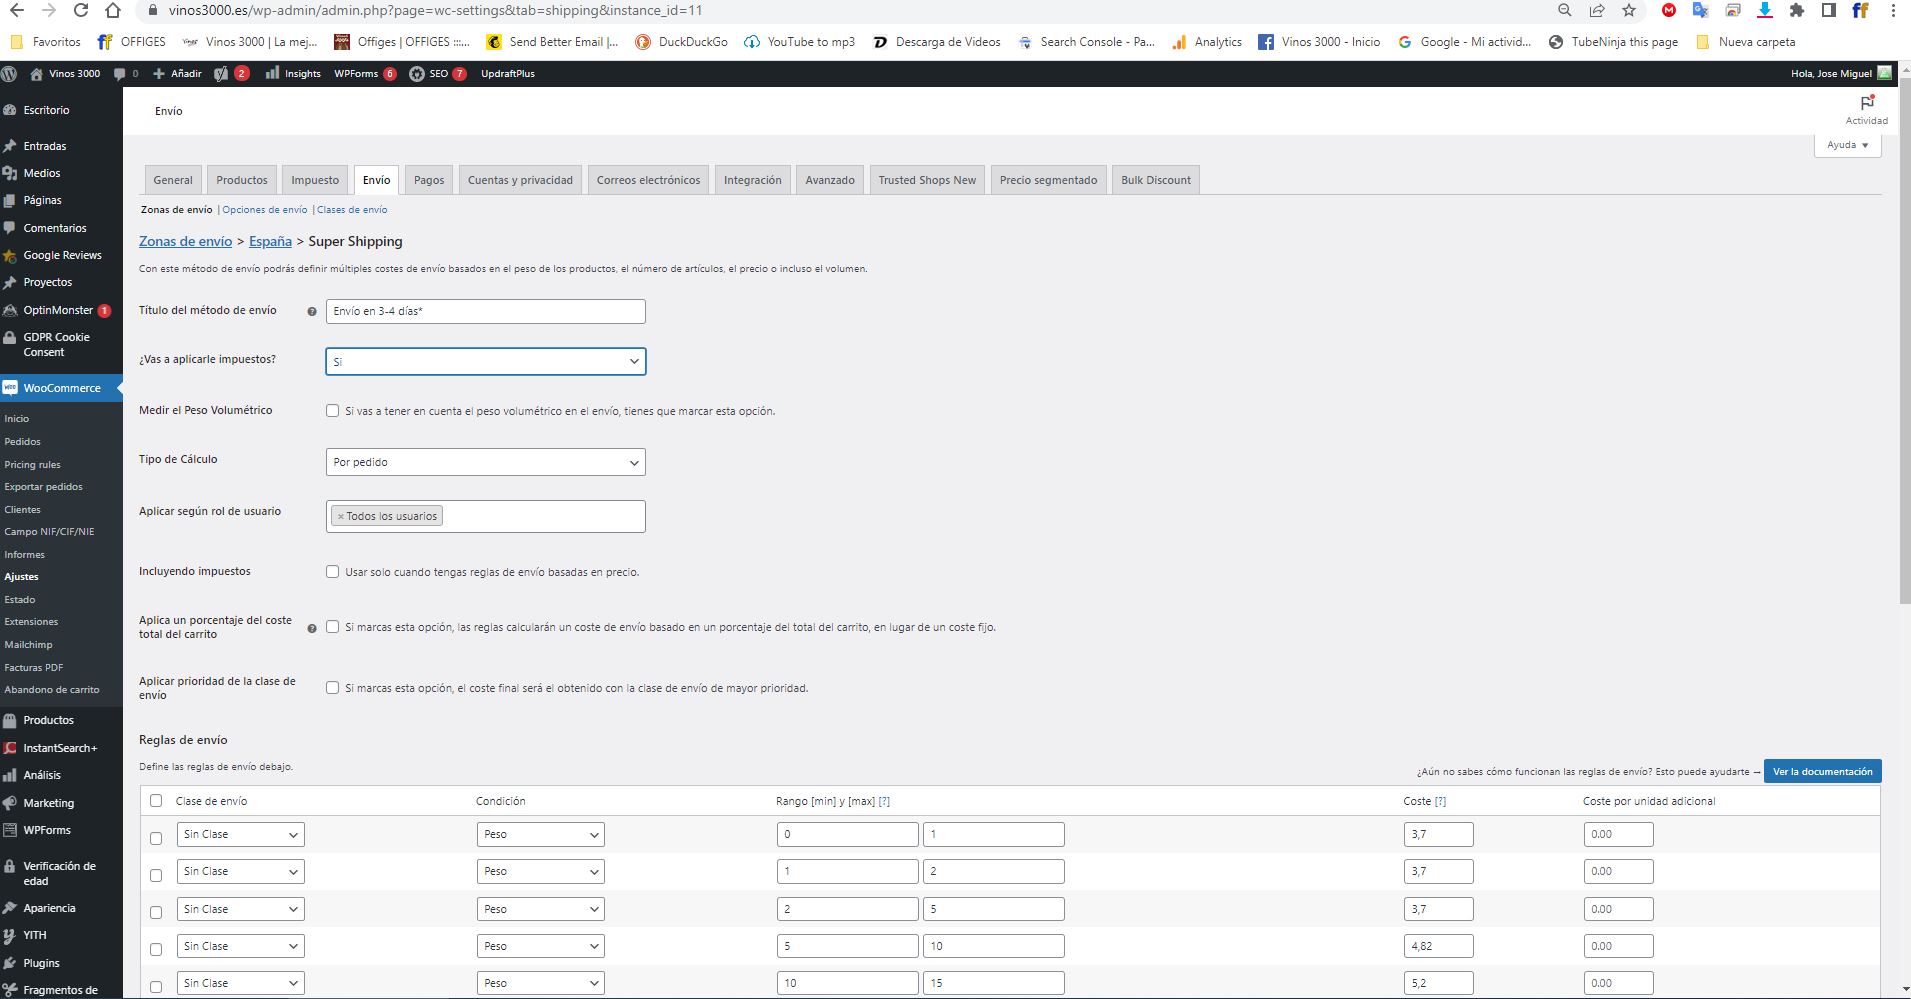
Task: Toggle Incluyendo impuestos checkbox
Action: pyautogui.click(x=333, y=572)
